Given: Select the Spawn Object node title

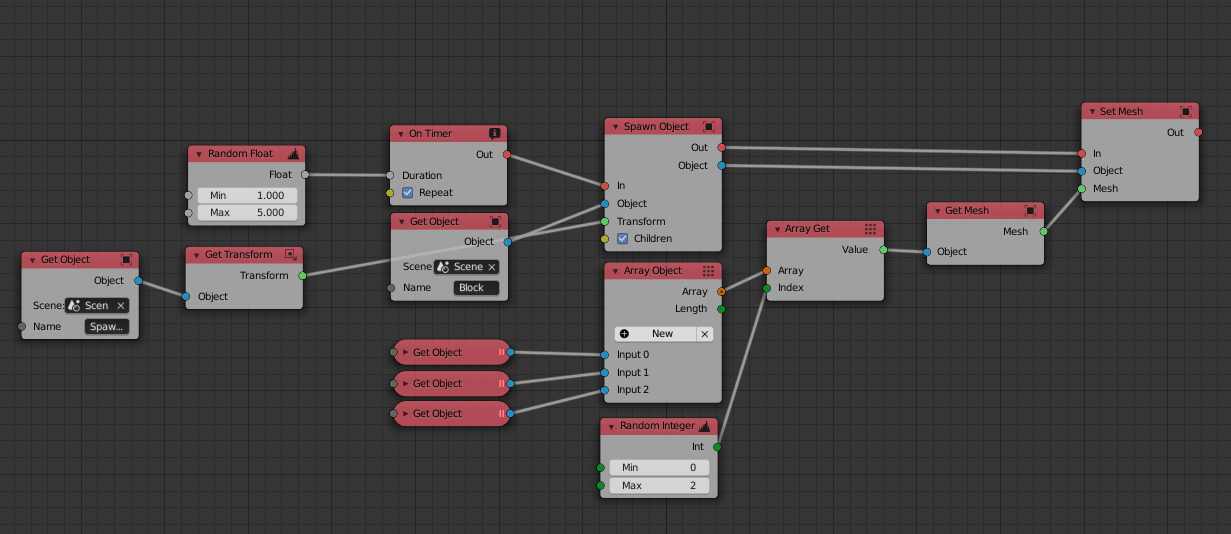Looking at the screenshot, I should click(656, 127).
